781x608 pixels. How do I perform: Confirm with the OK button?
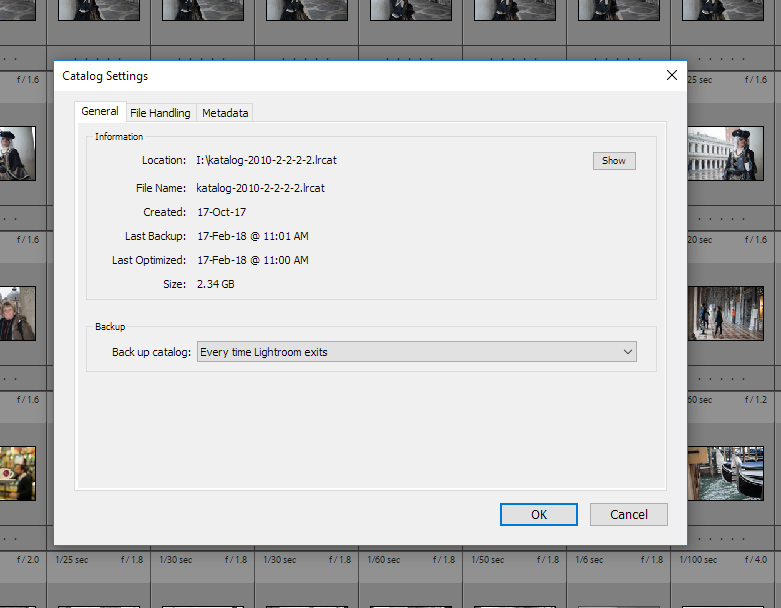tap(538, 514)
